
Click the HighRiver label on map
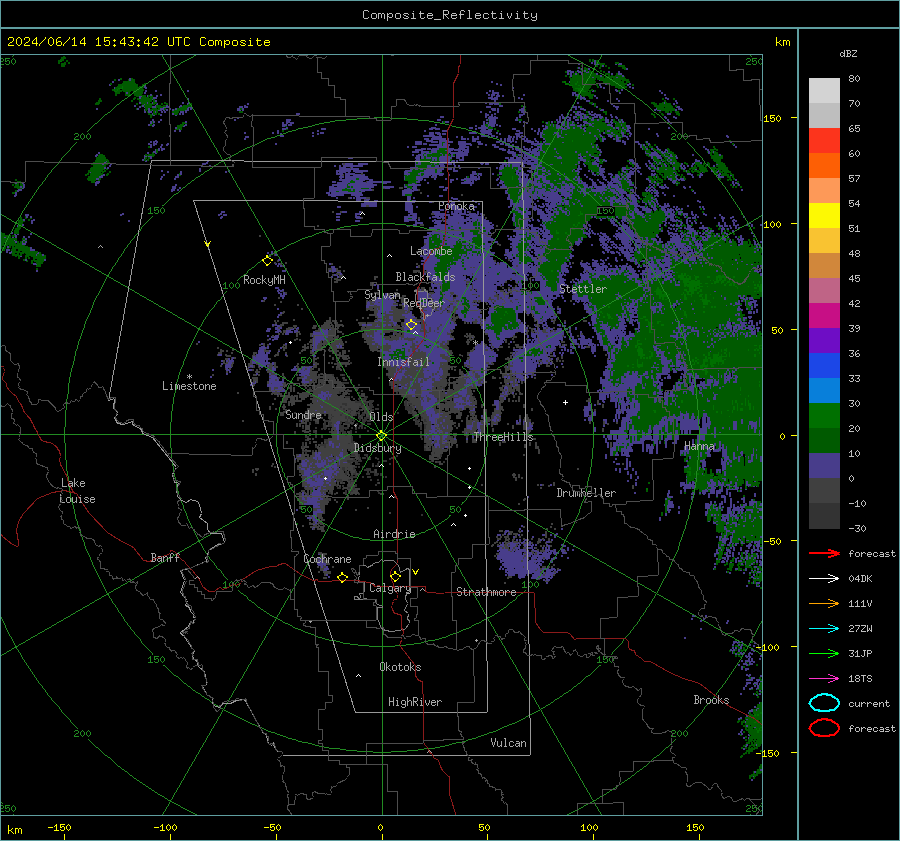tap(414, 703)
